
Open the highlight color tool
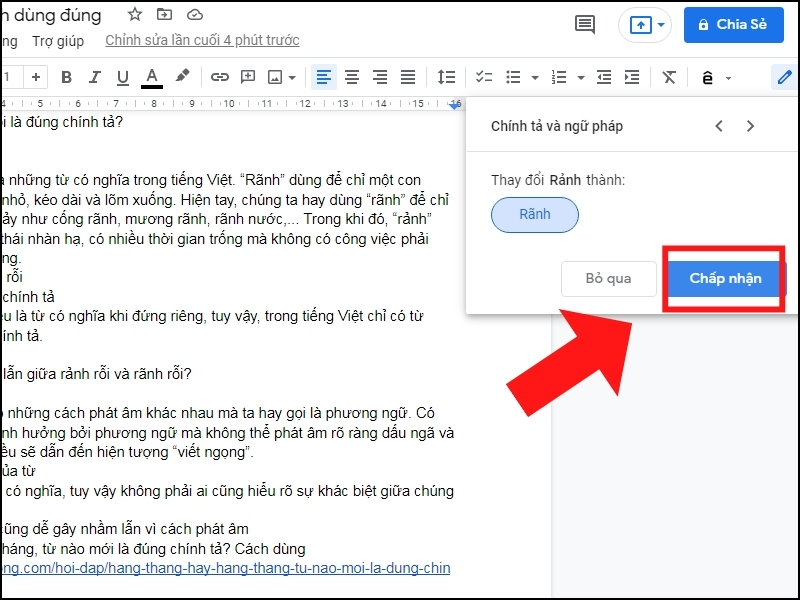182,76
